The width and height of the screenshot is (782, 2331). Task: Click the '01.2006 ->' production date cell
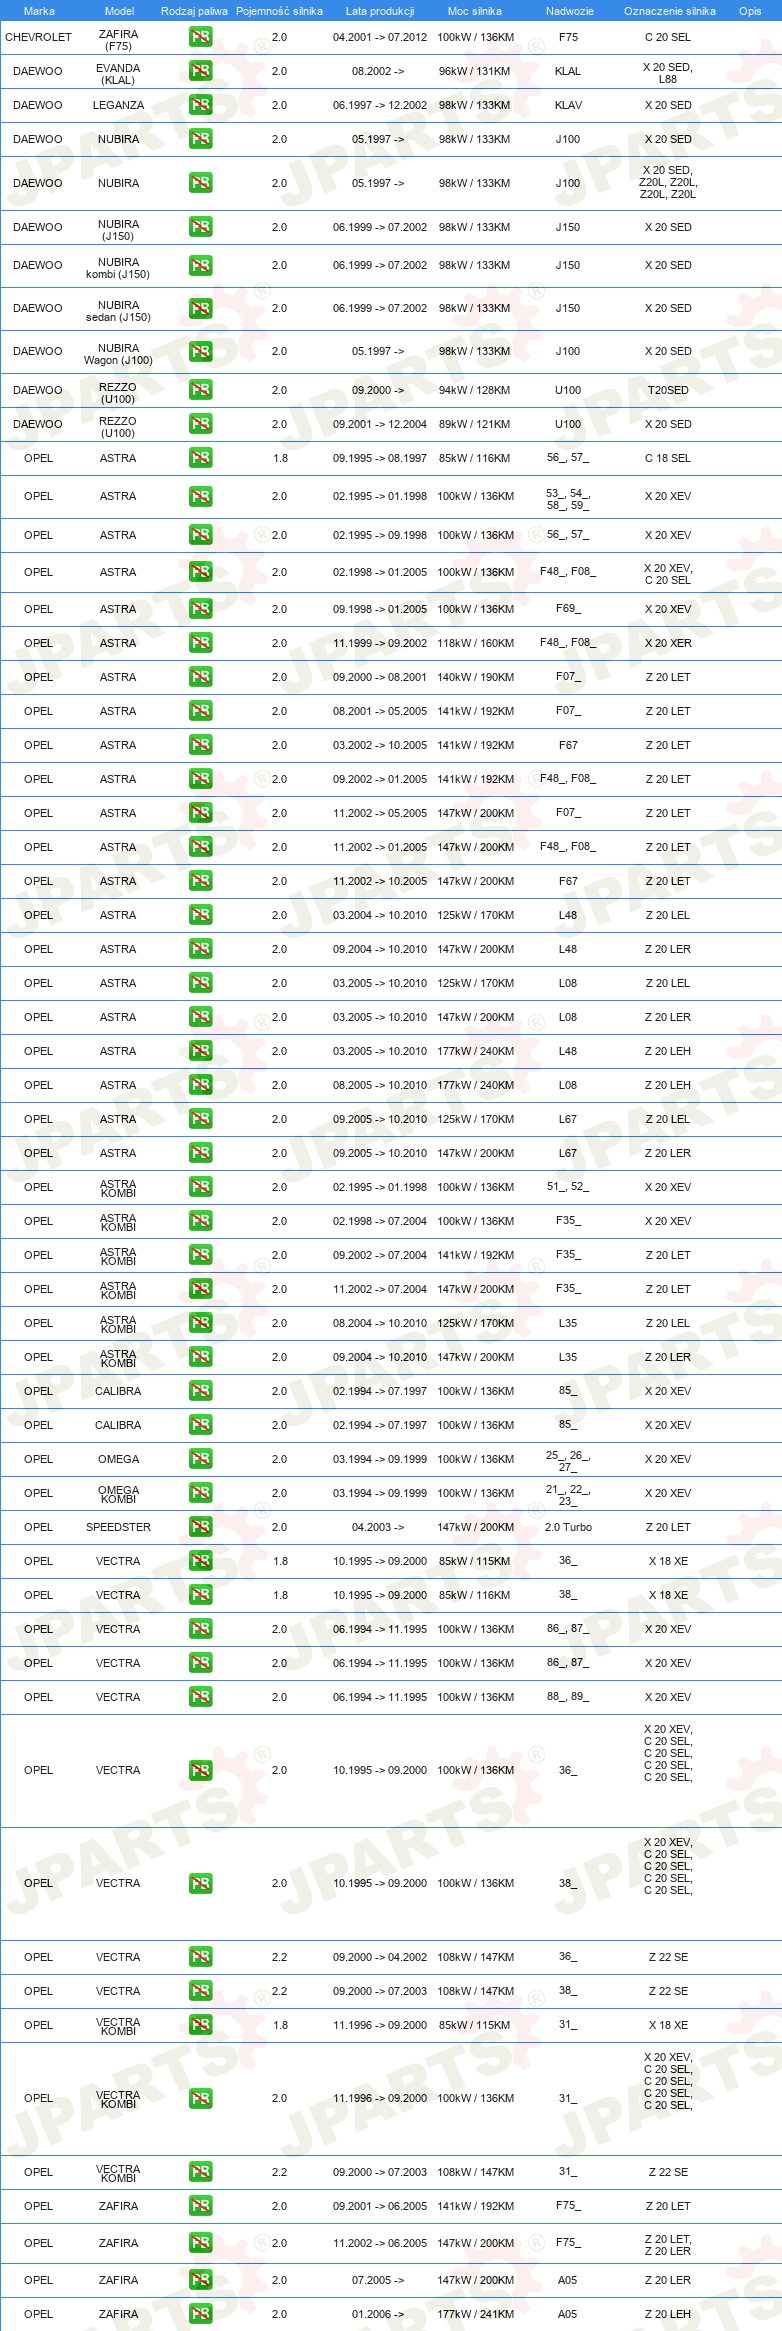pyautogui.click(x=378, y=2314)
